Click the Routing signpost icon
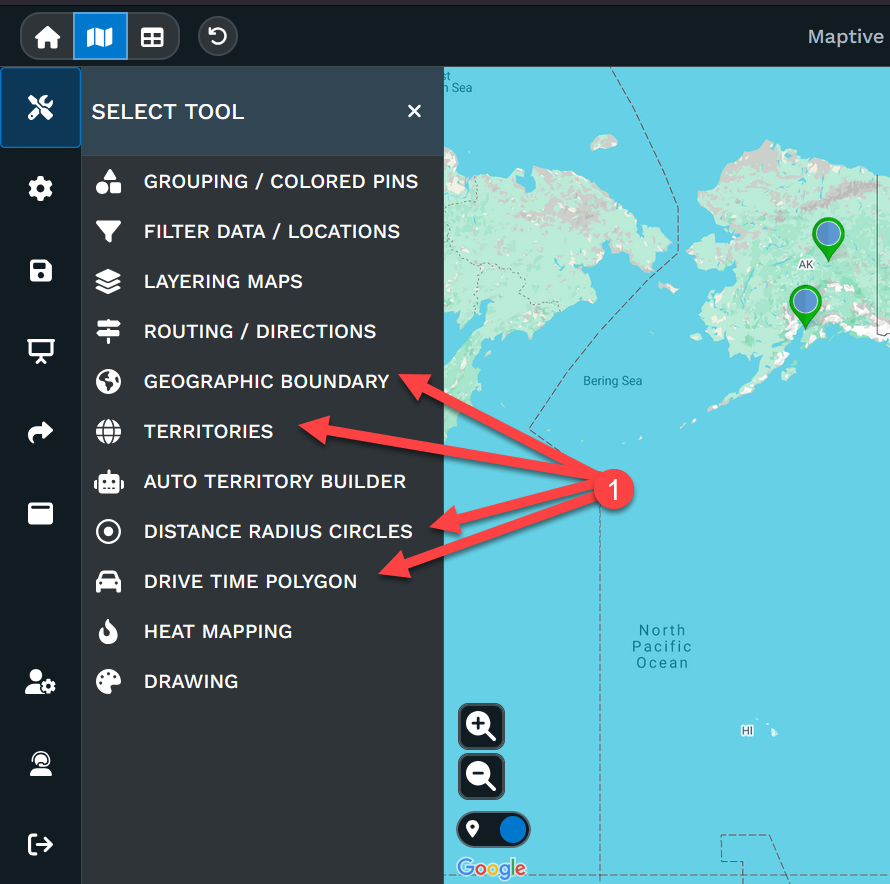 pos(108,332)
